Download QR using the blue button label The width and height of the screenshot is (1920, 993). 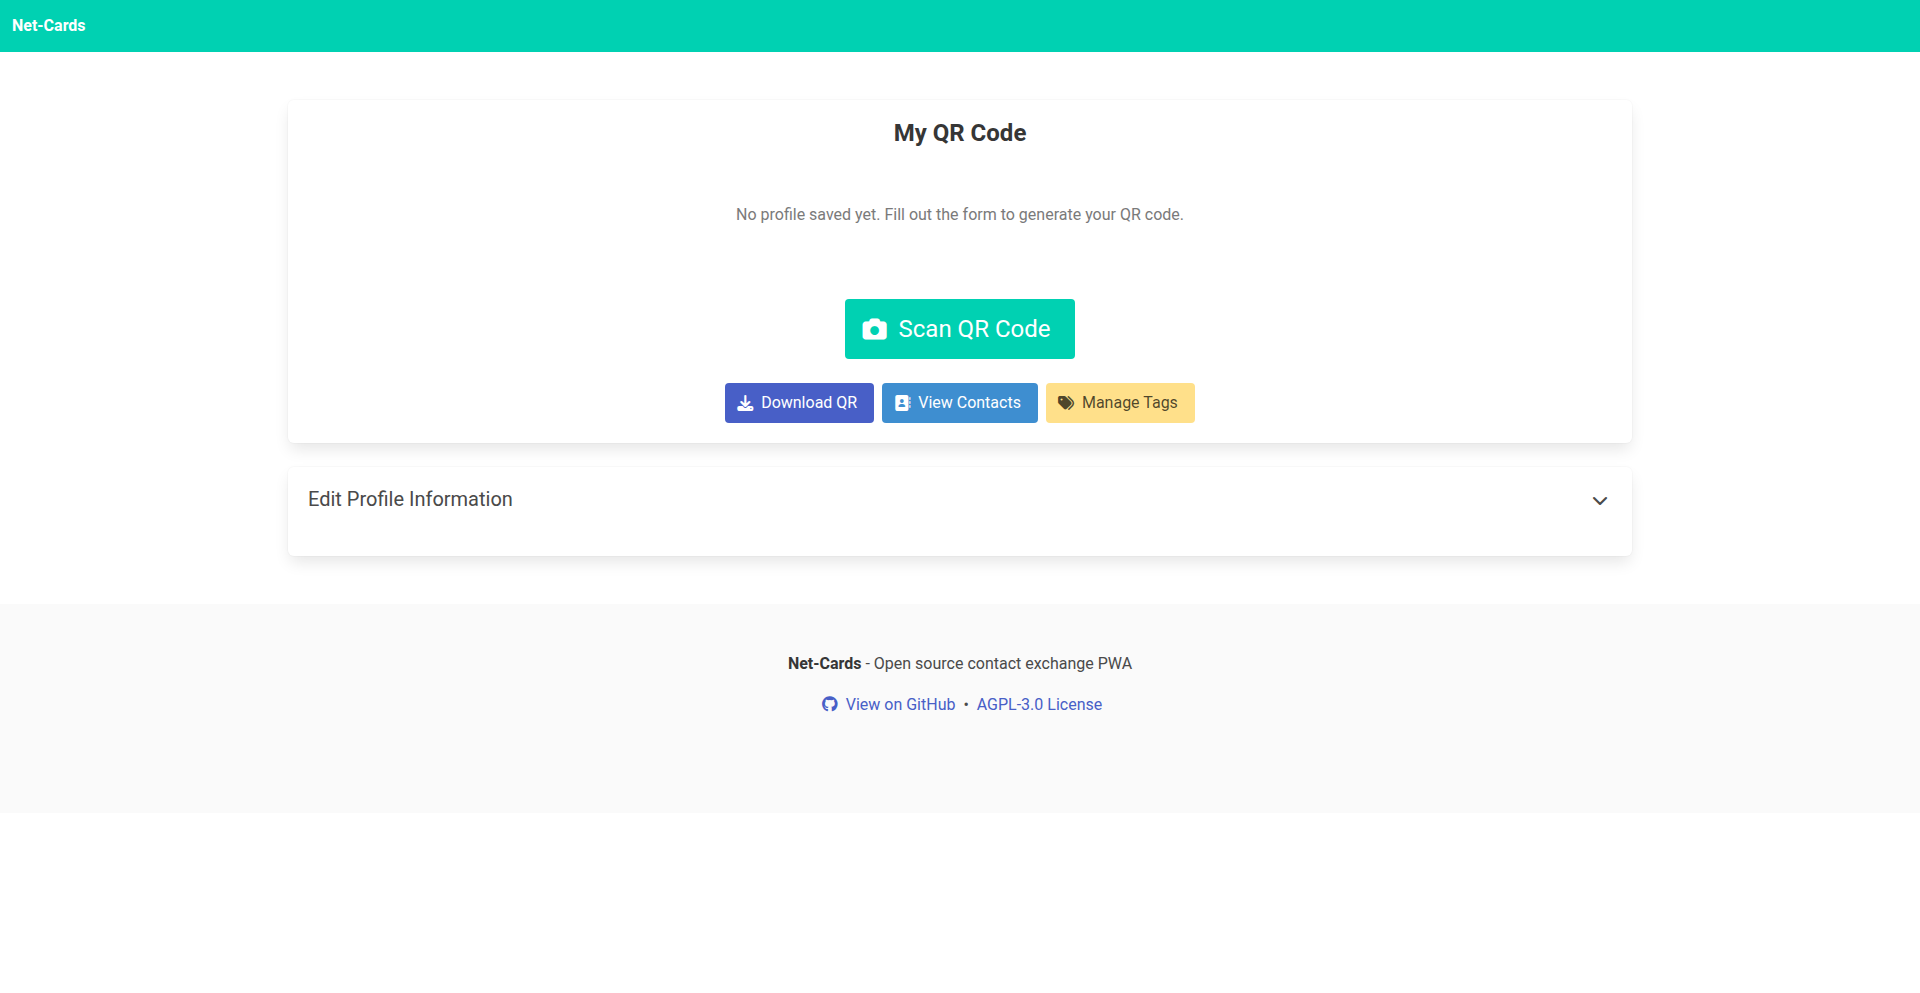tap(809, 403)
